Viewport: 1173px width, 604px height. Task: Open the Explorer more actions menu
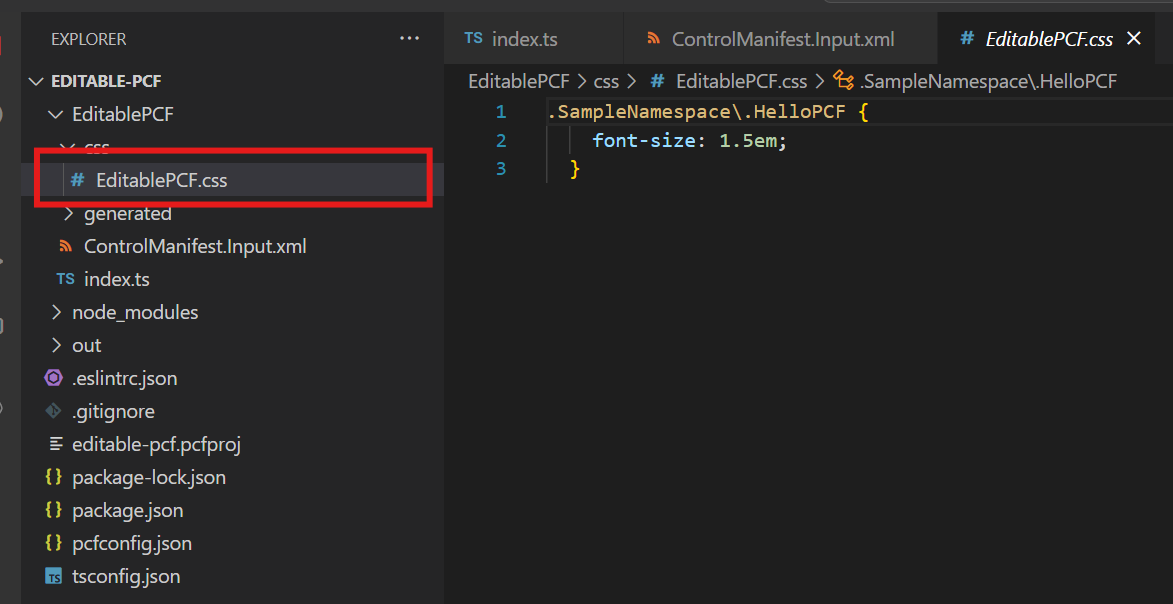(x=409, y=38)
